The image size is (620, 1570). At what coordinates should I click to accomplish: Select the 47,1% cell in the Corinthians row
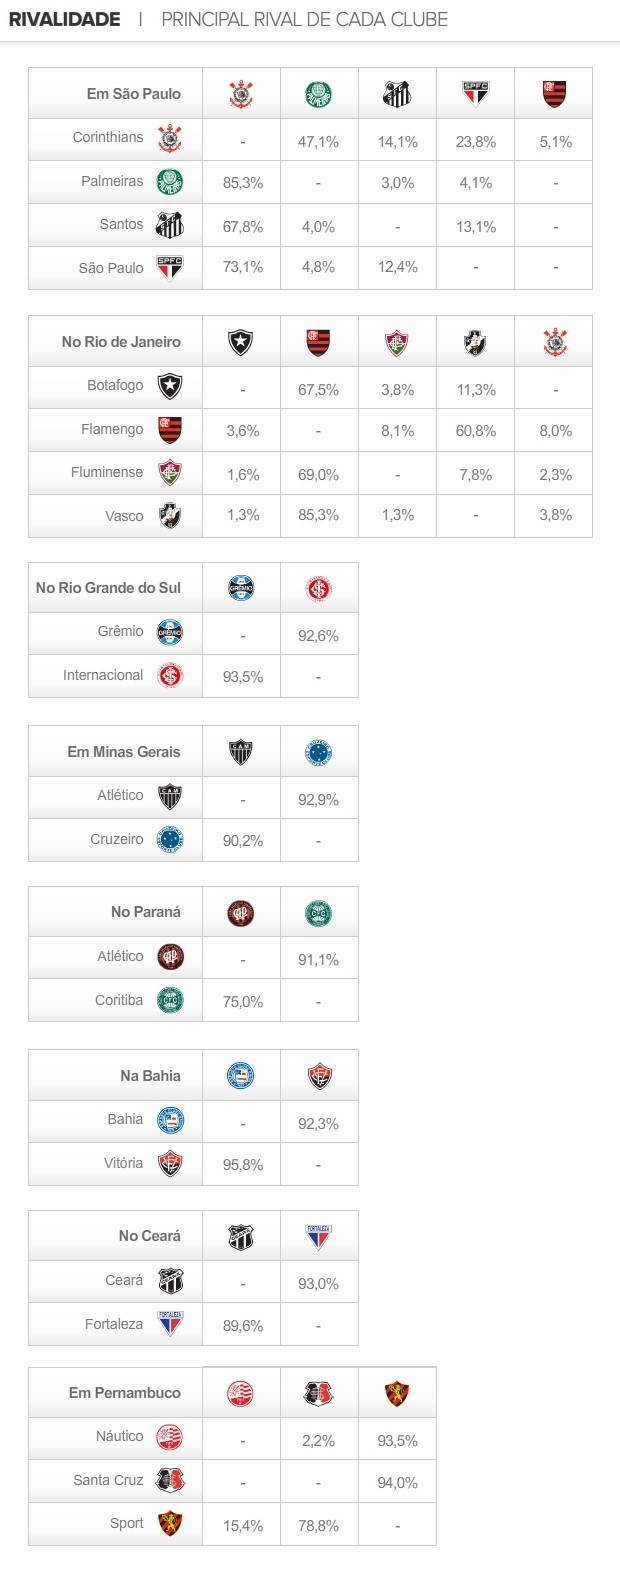pos(318,142)
